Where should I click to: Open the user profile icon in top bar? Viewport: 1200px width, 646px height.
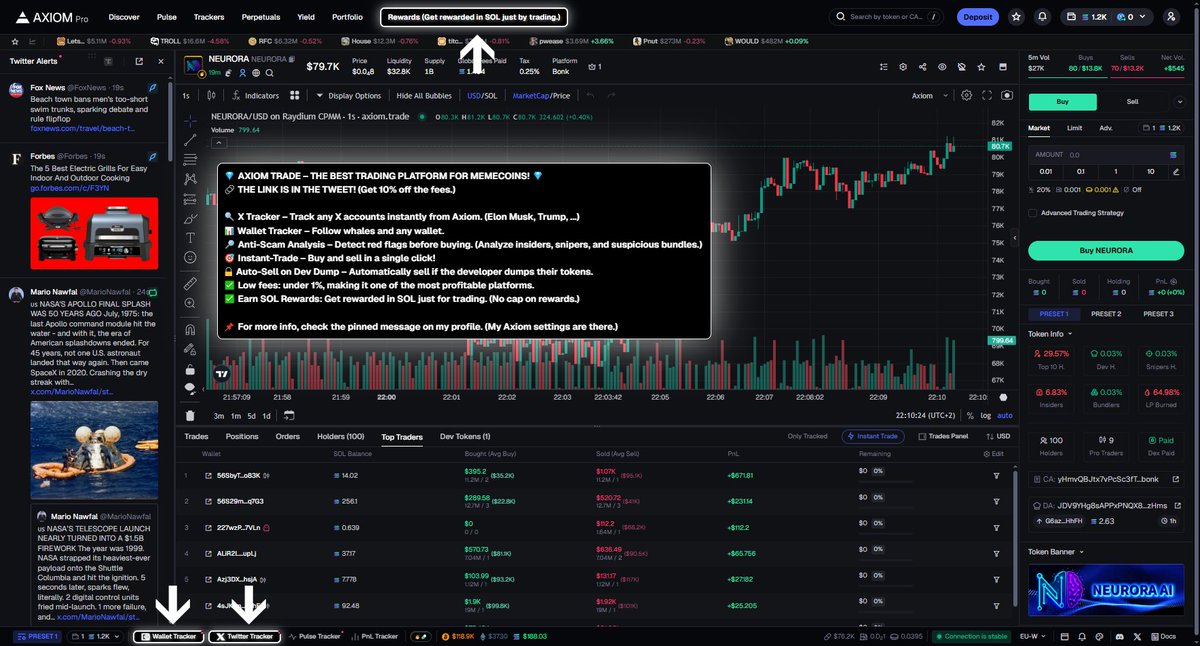tap(1171, 17)
